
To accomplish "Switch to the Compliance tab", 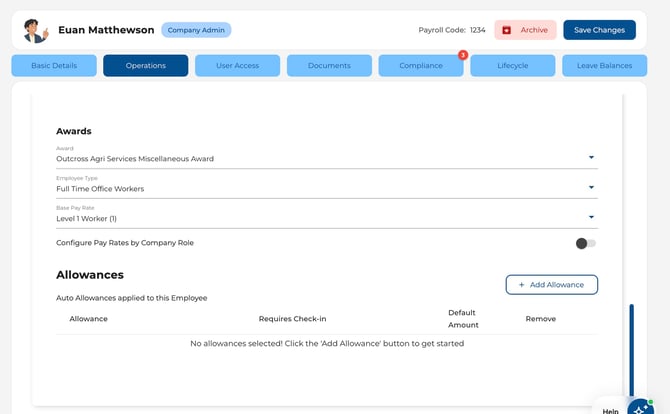I will coord(421,65).
